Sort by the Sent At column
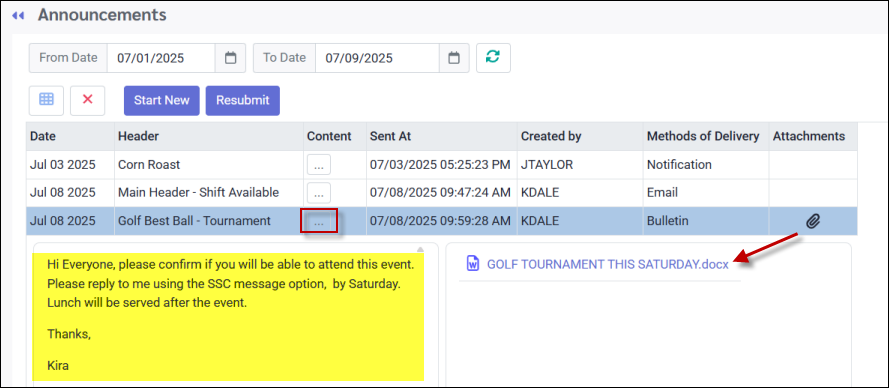This screenshot has width=889, height=388. point(442,136)
